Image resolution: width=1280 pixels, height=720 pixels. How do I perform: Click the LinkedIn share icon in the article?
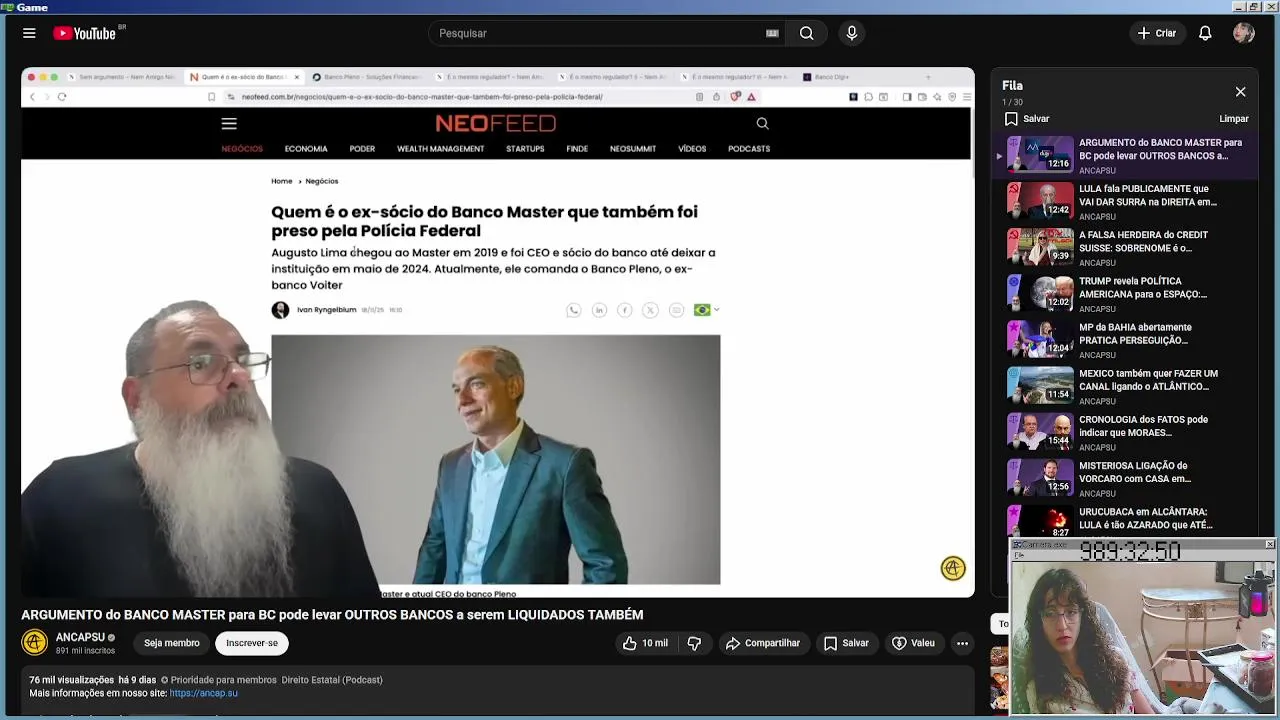point(599,311)
